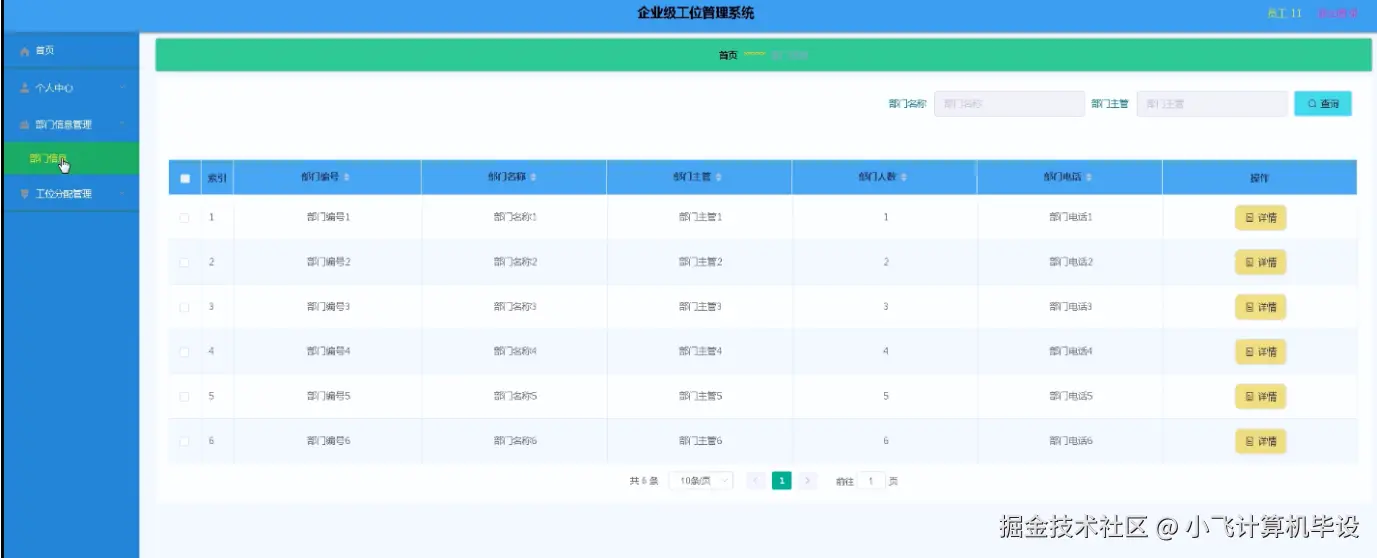The height and width of the screenshot is (558, 1377).
Task: Click the cell 部门电话3
Action: pyautogui.click(x=1071, y=307)
